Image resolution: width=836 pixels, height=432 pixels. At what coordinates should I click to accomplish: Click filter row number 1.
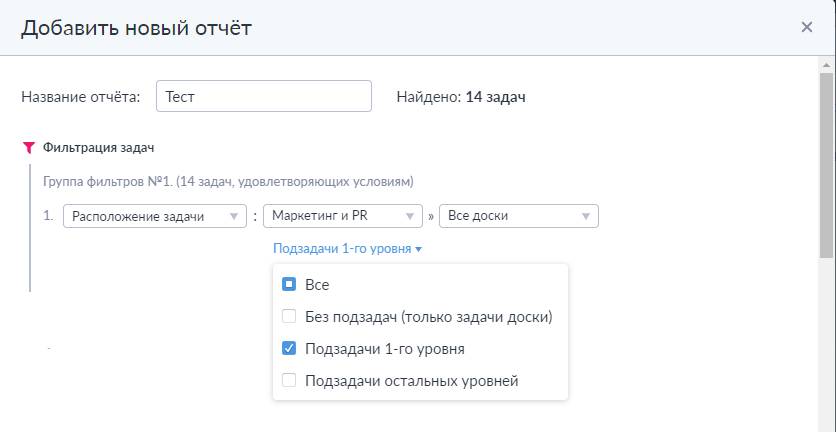(x=48, y=216)
